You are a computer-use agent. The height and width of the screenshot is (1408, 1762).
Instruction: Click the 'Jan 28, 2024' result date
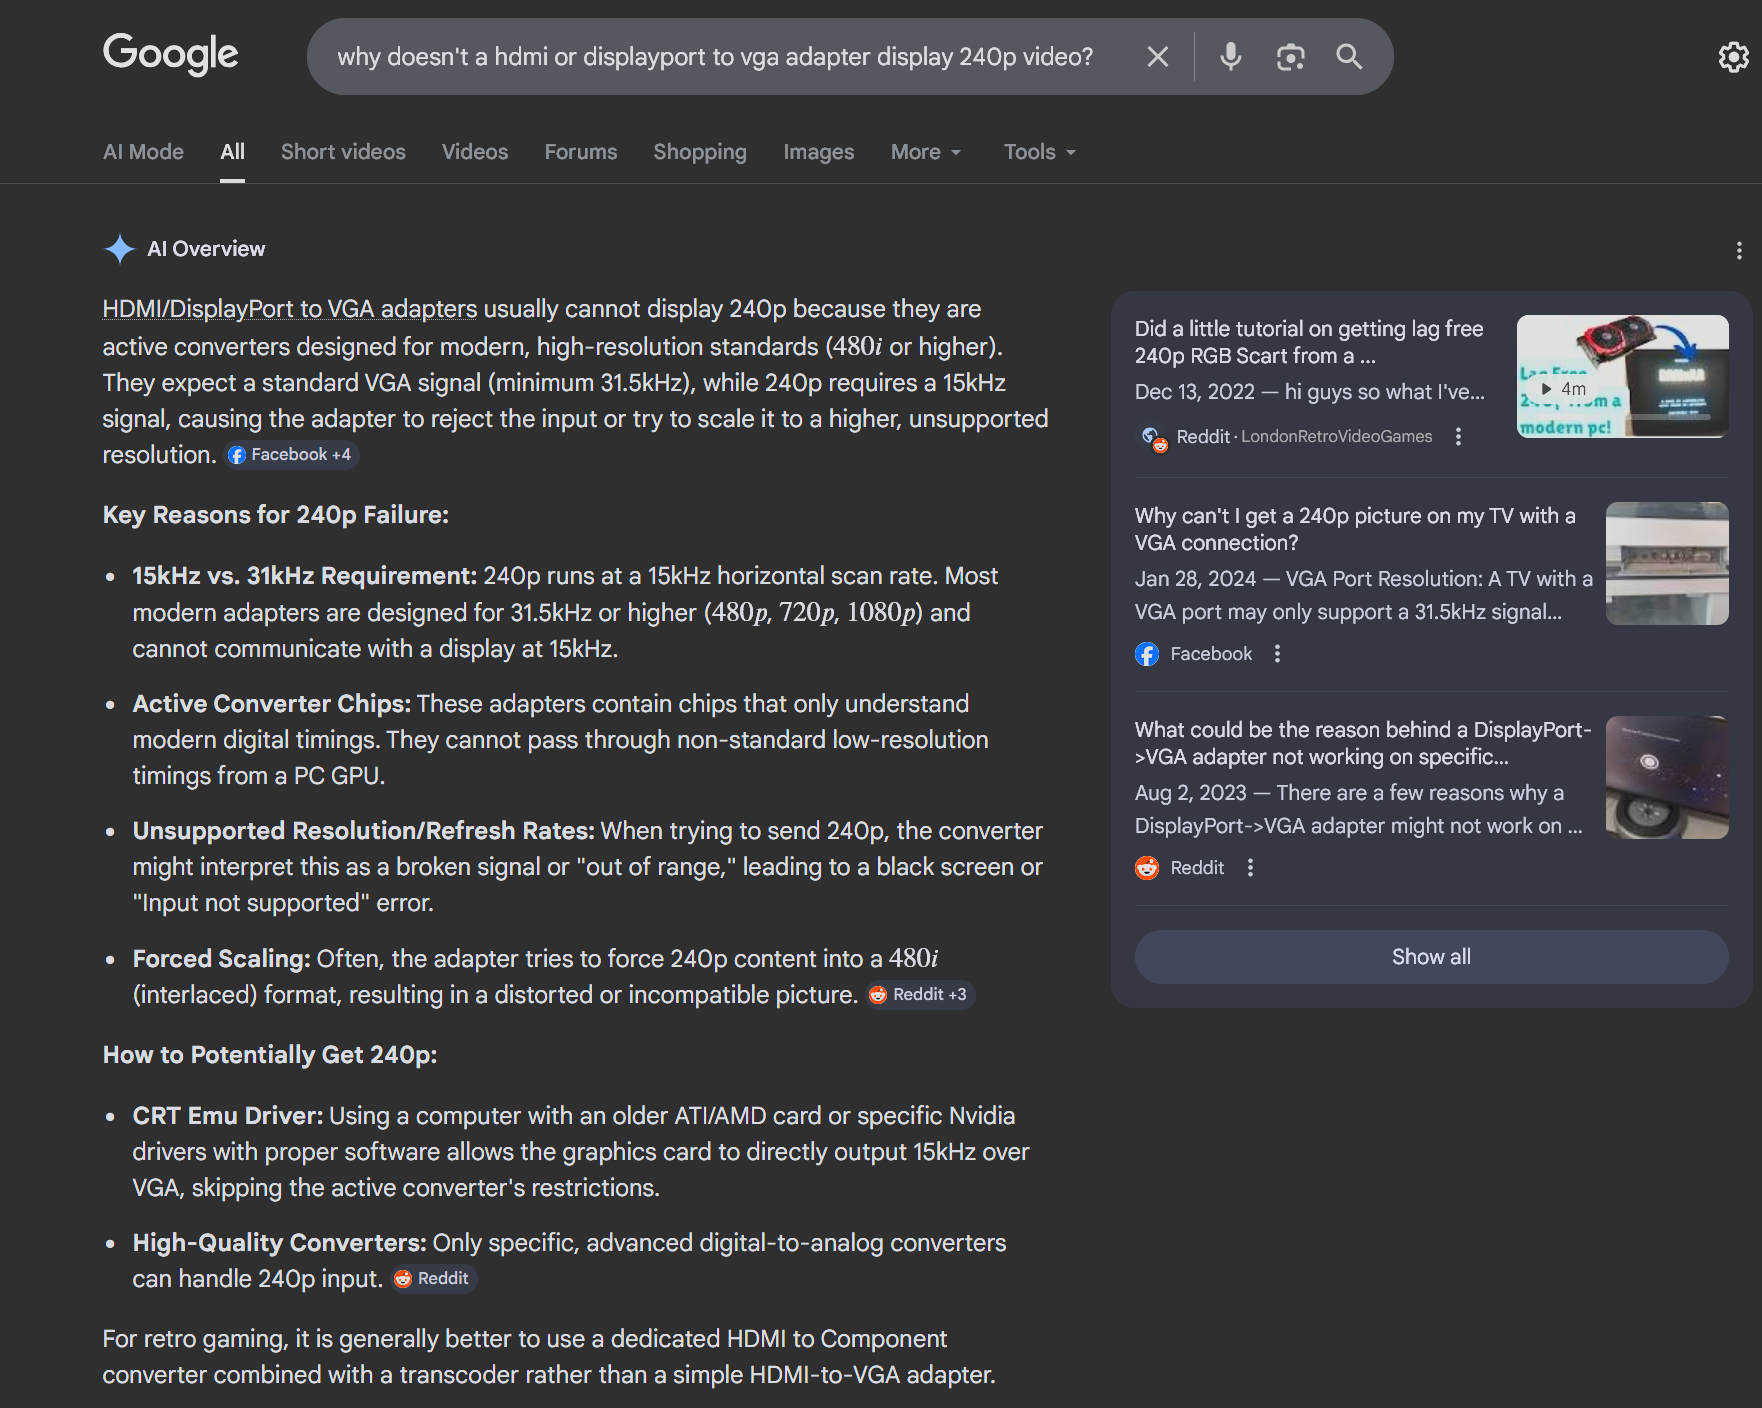pyautogui.click(x=1195, y=579)
